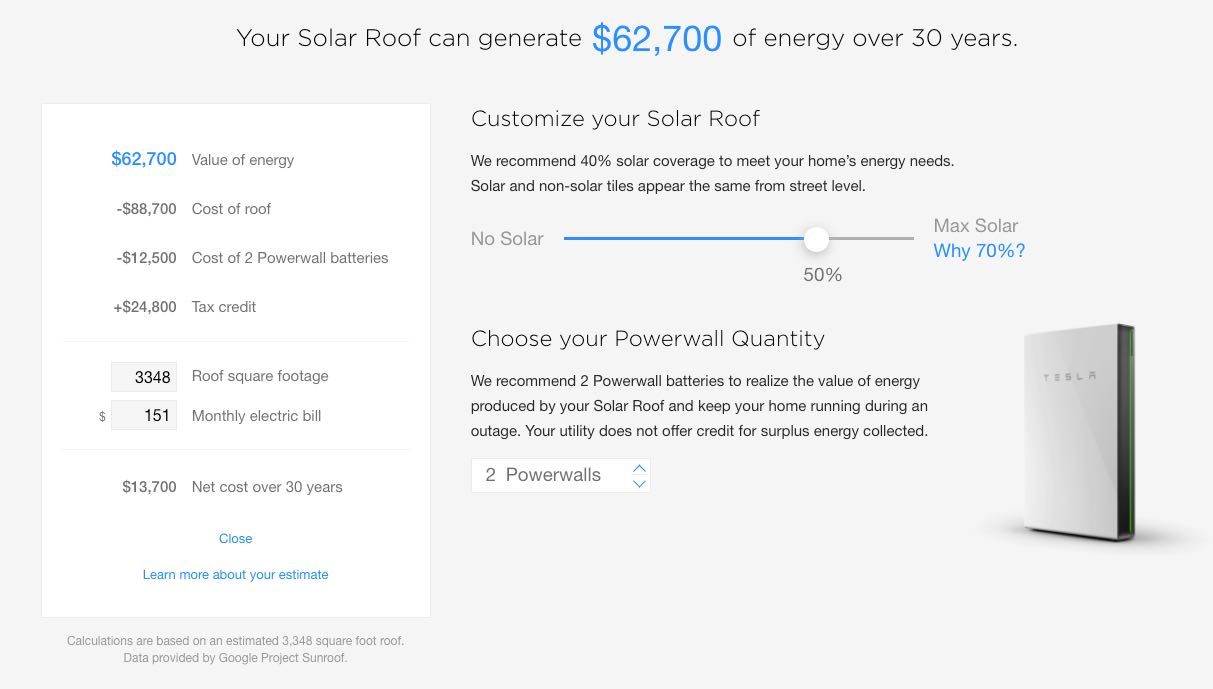Click the up arrow on Powerwalls selector
This screenshot has width=1213, height=689.
click(x=640, y=468)
